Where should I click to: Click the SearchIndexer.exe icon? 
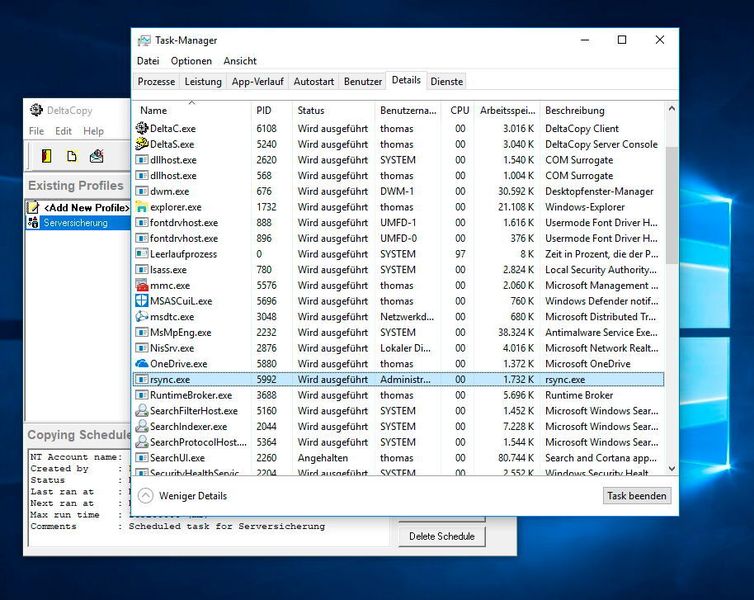[142, 426]
